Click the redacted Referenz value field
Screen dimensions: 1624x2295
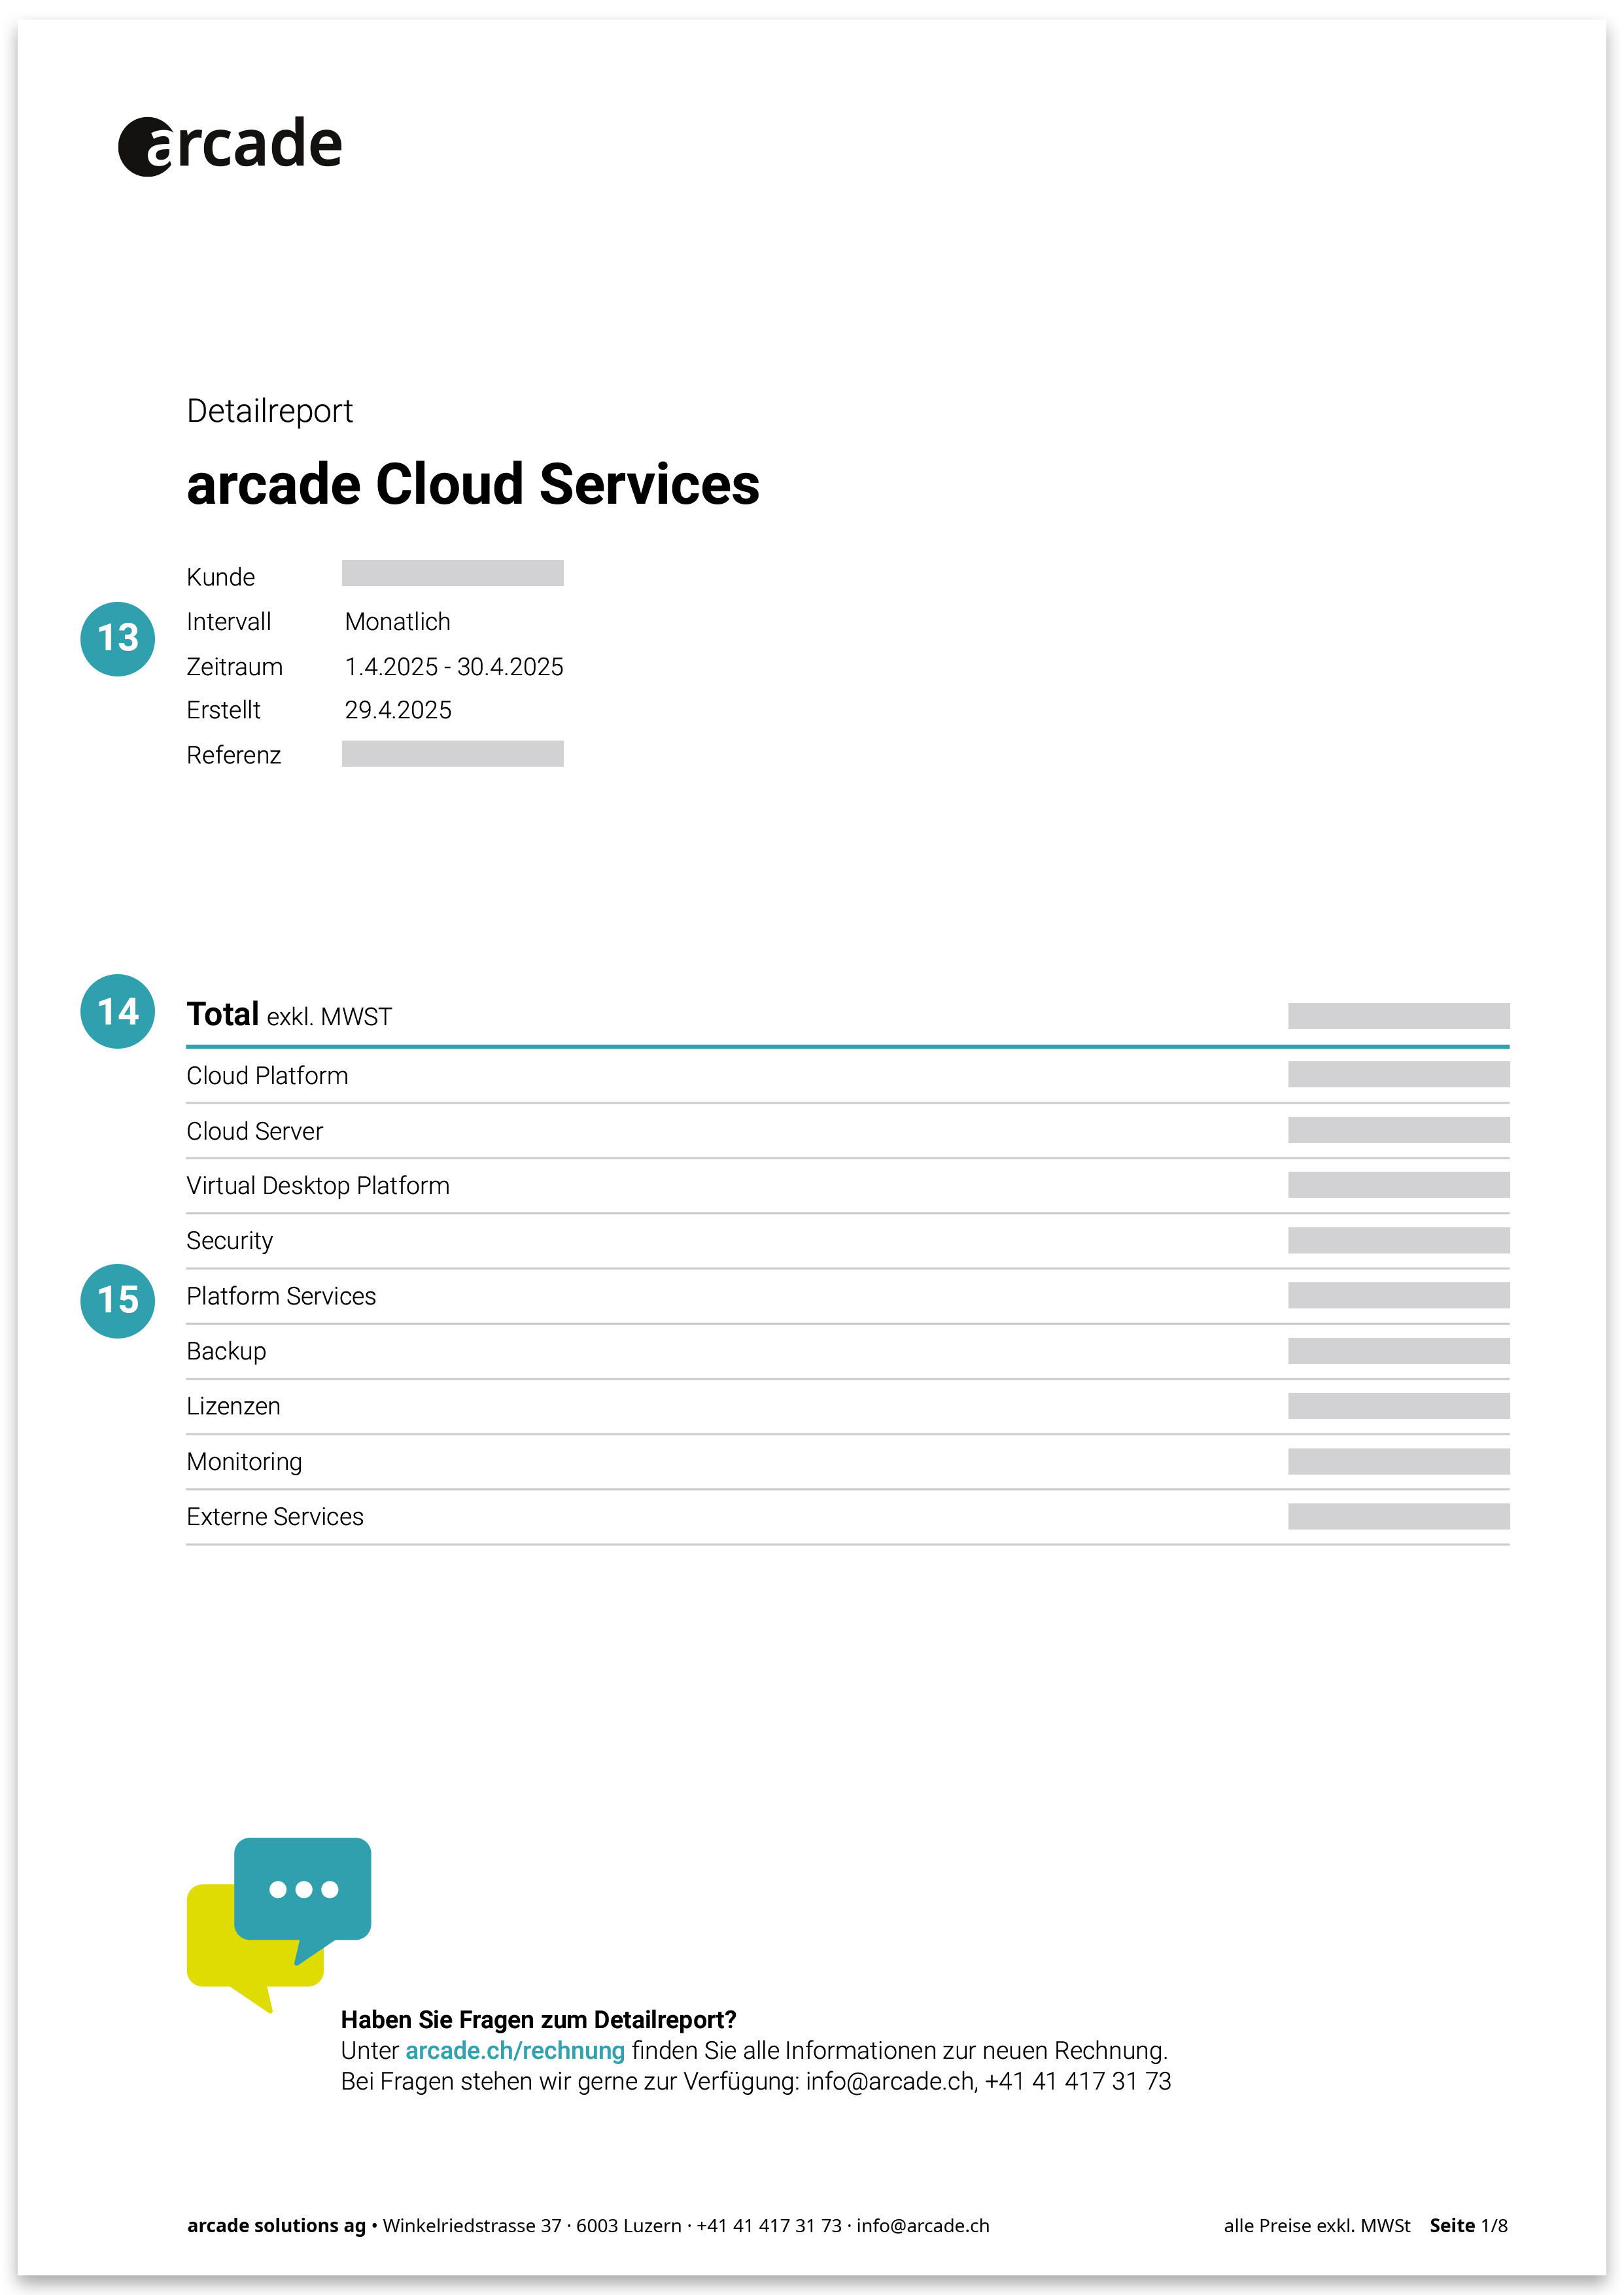[x=452, y=753]
